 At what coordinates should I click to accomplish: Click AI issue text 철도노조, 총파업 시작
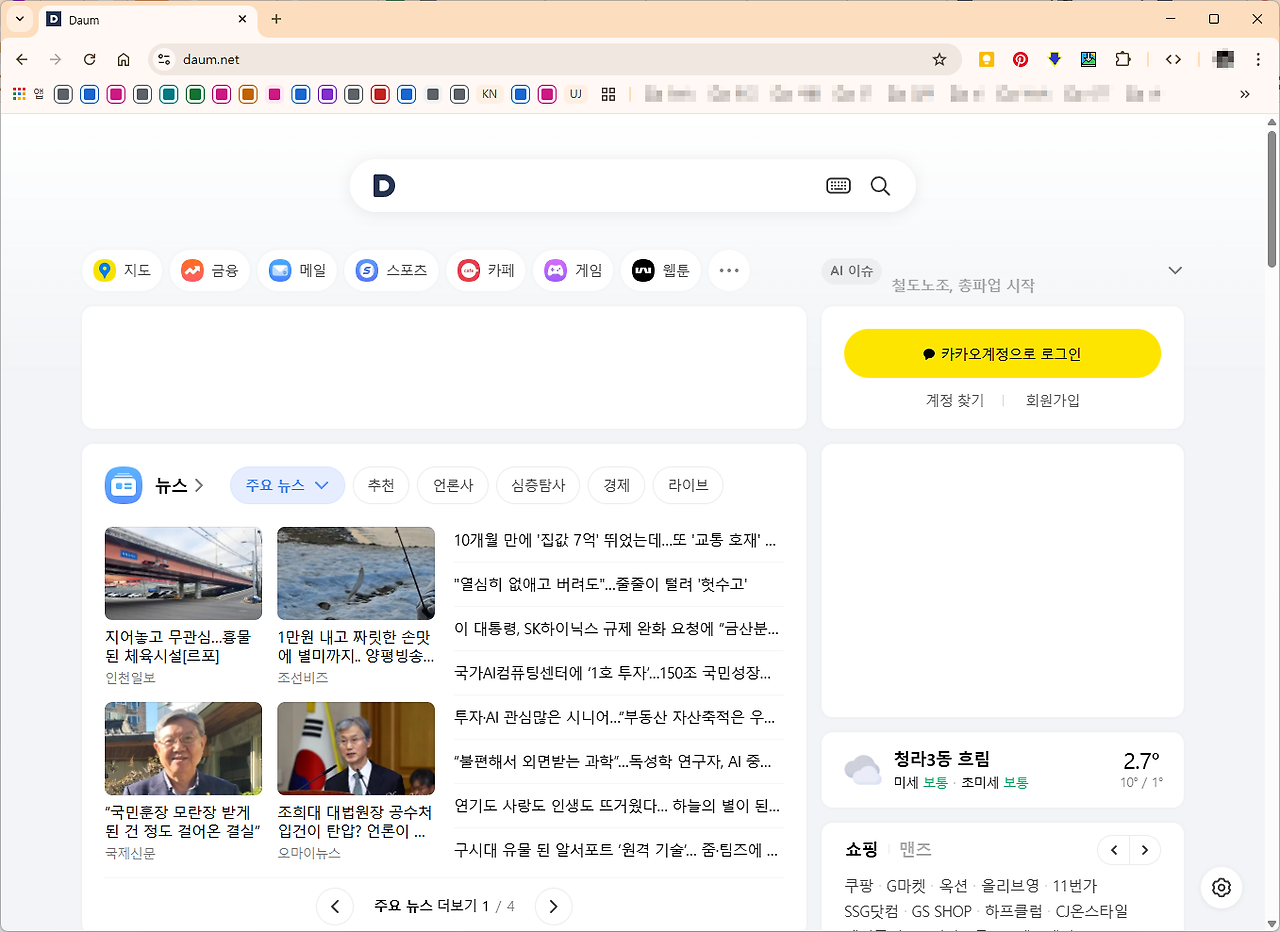(x=963, y=285)
